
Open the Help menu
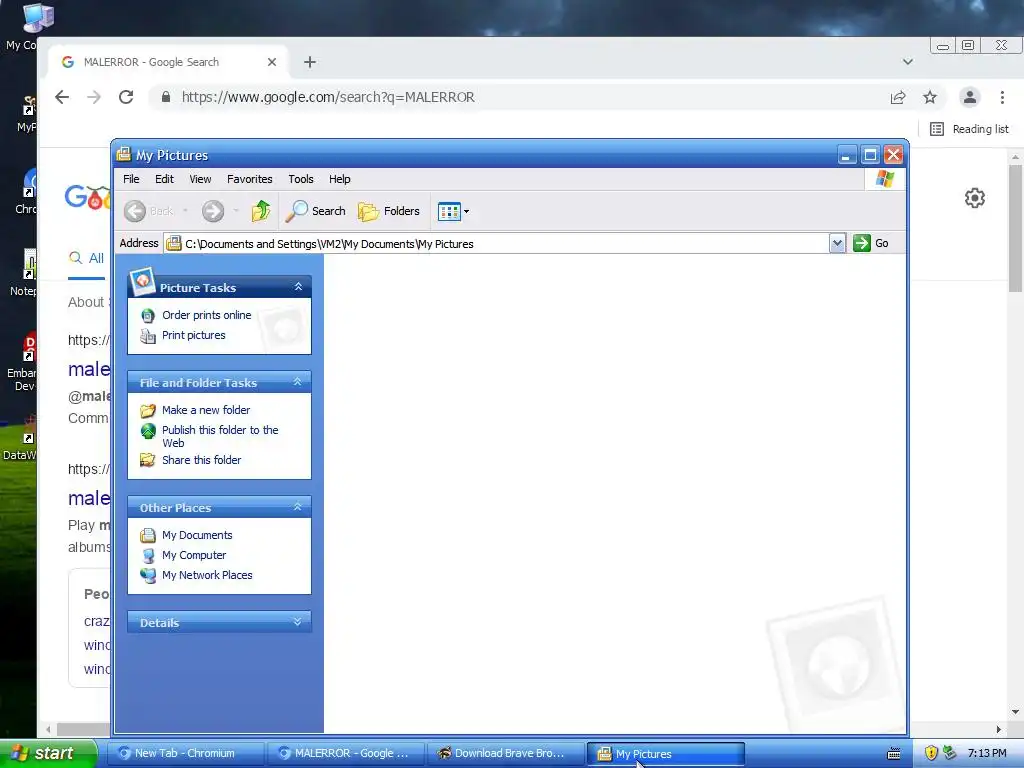[339, 179]
